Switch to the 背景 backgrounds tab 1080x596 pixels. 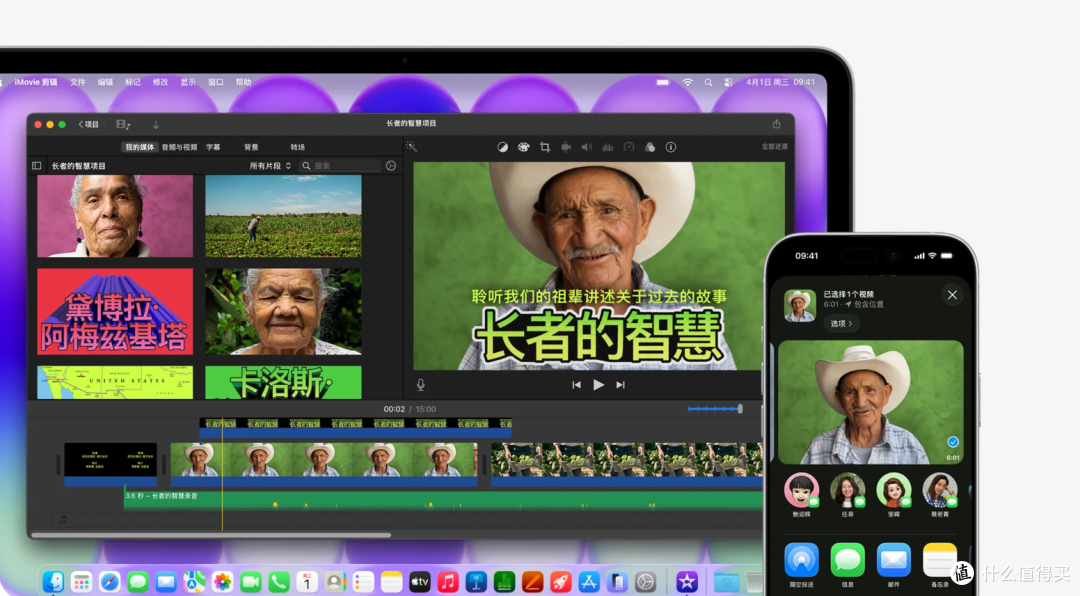251,147
